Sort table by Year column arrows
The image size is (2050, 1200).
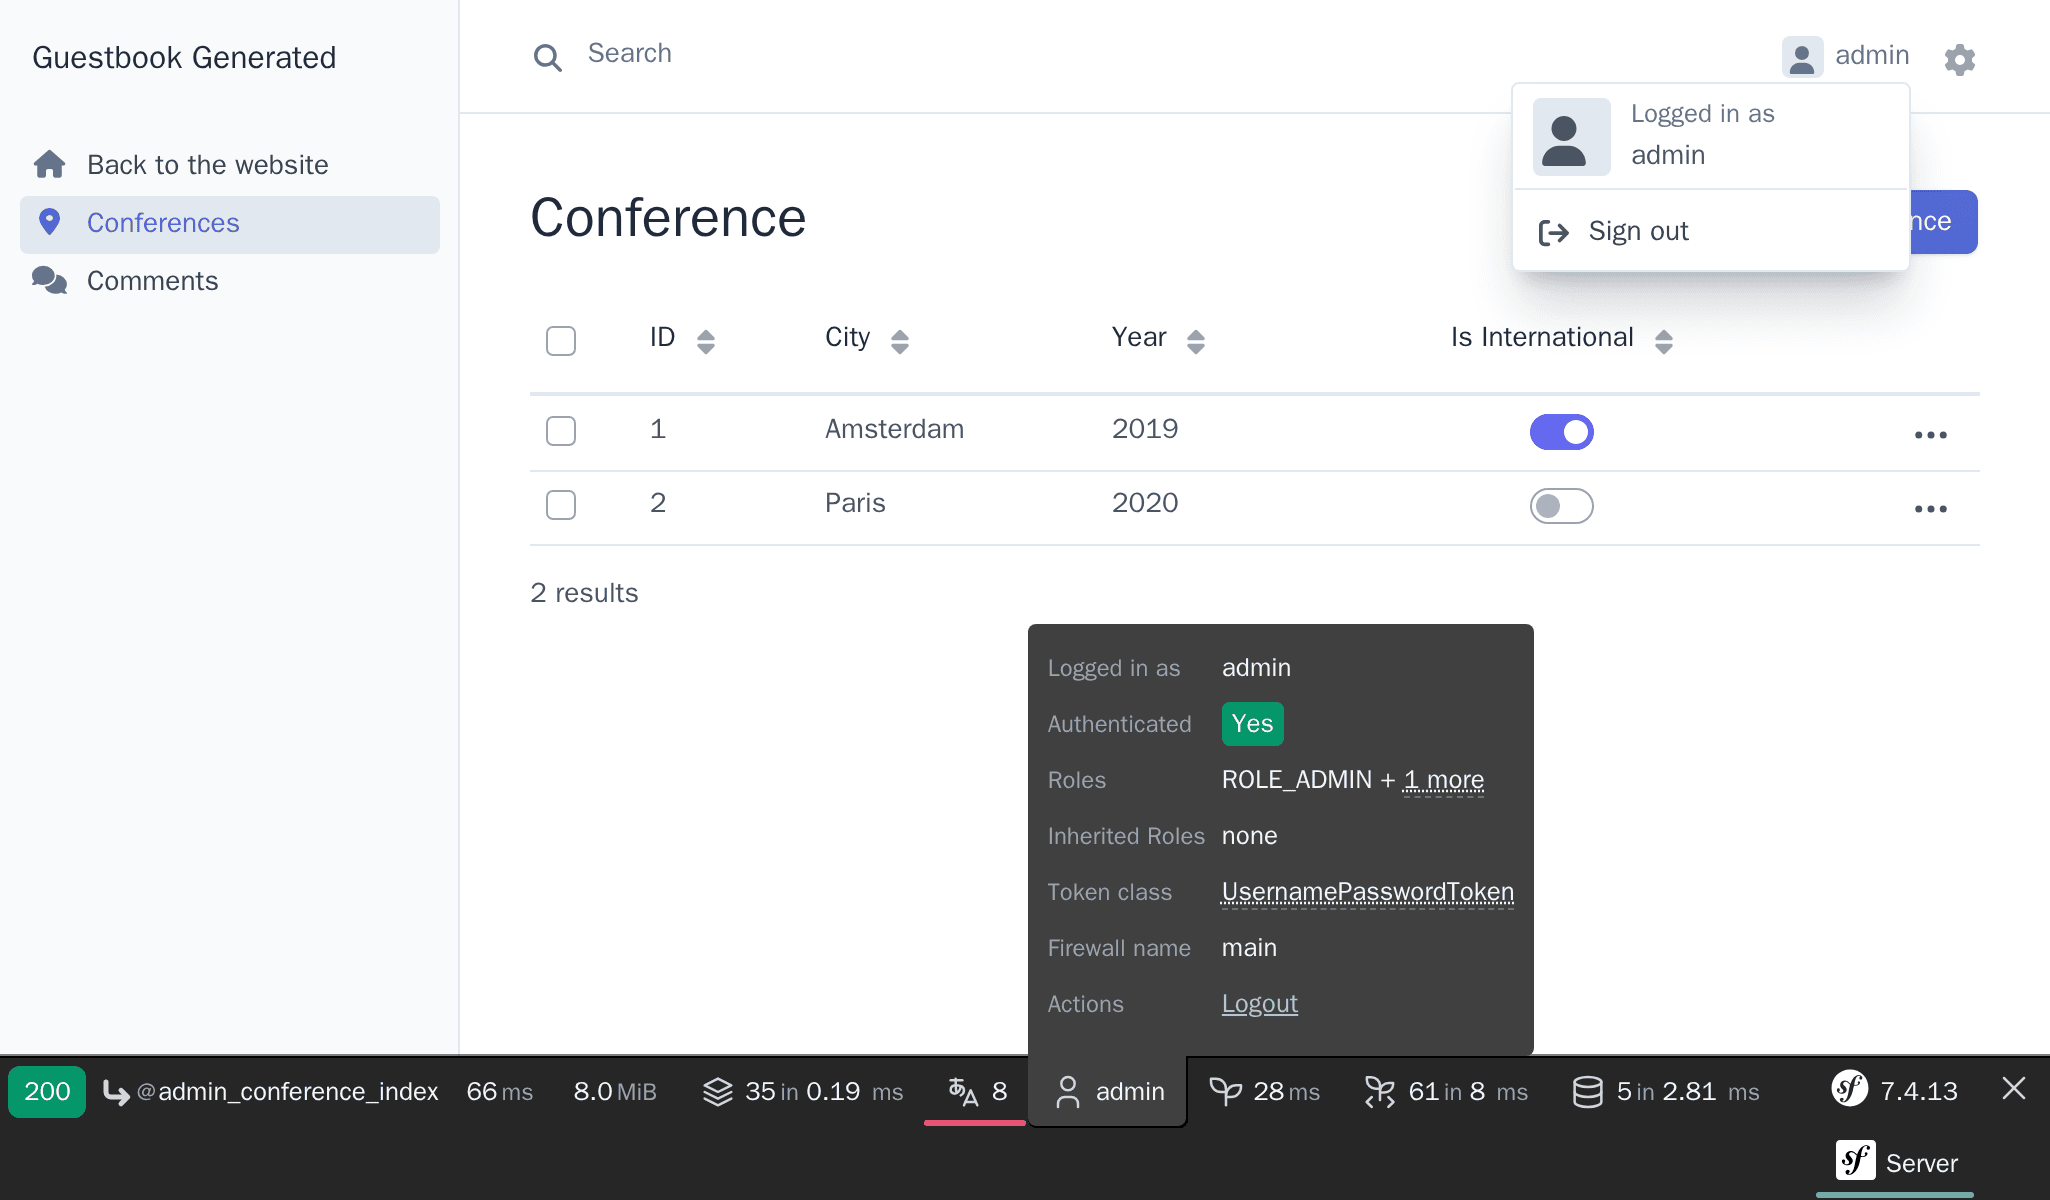[x=1196, y=342]
